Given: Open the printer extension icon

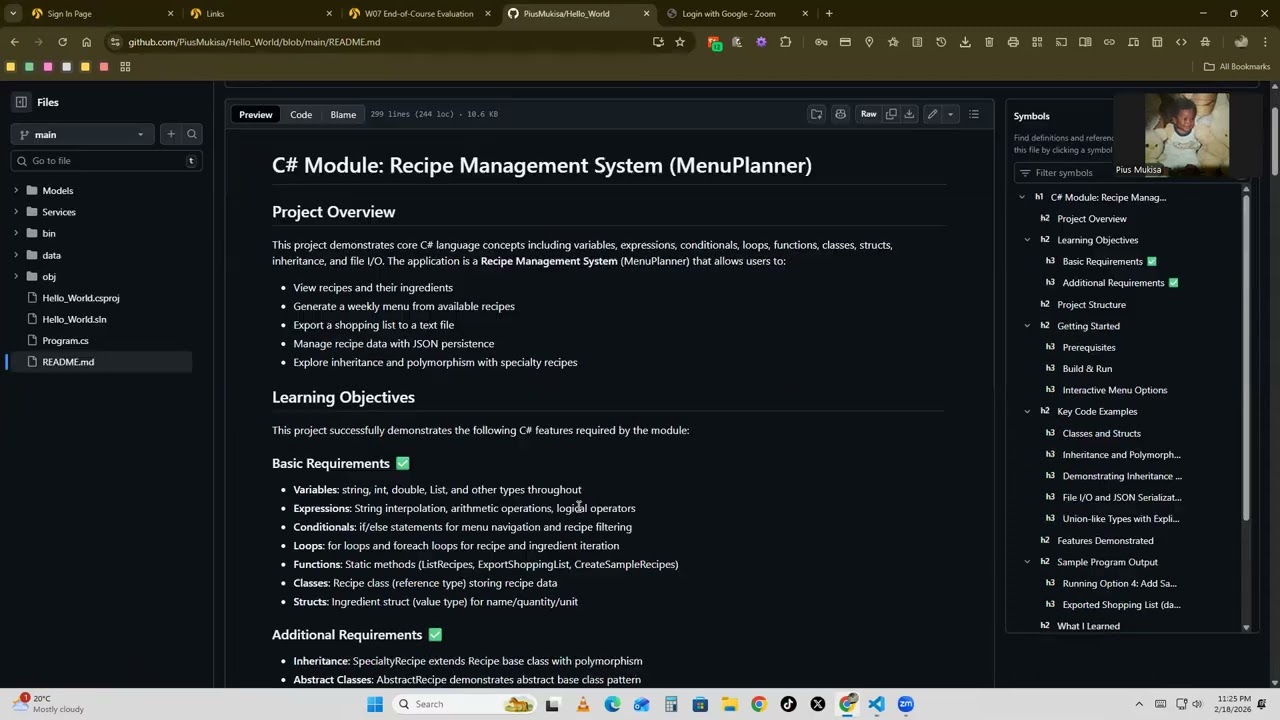Looking at the screenshot, I should [1013, 42].
